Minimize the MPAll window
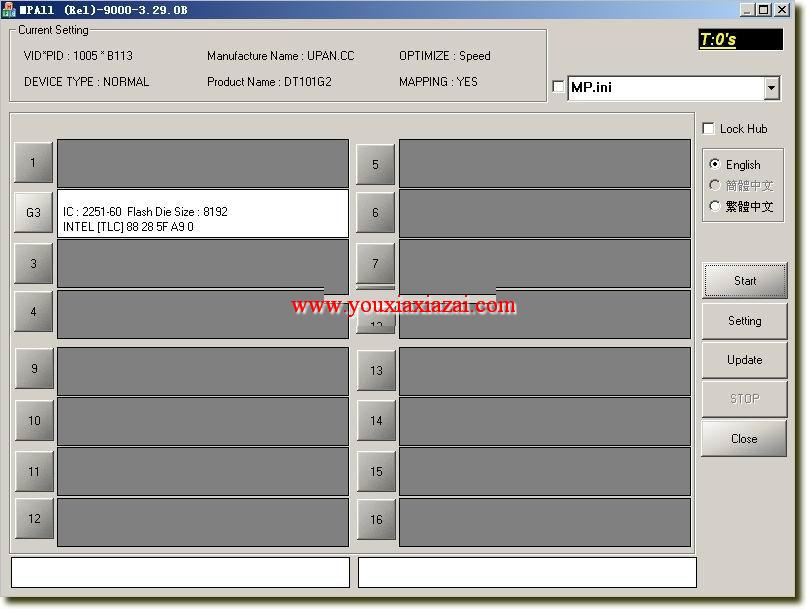 click(x=747, y=9)
